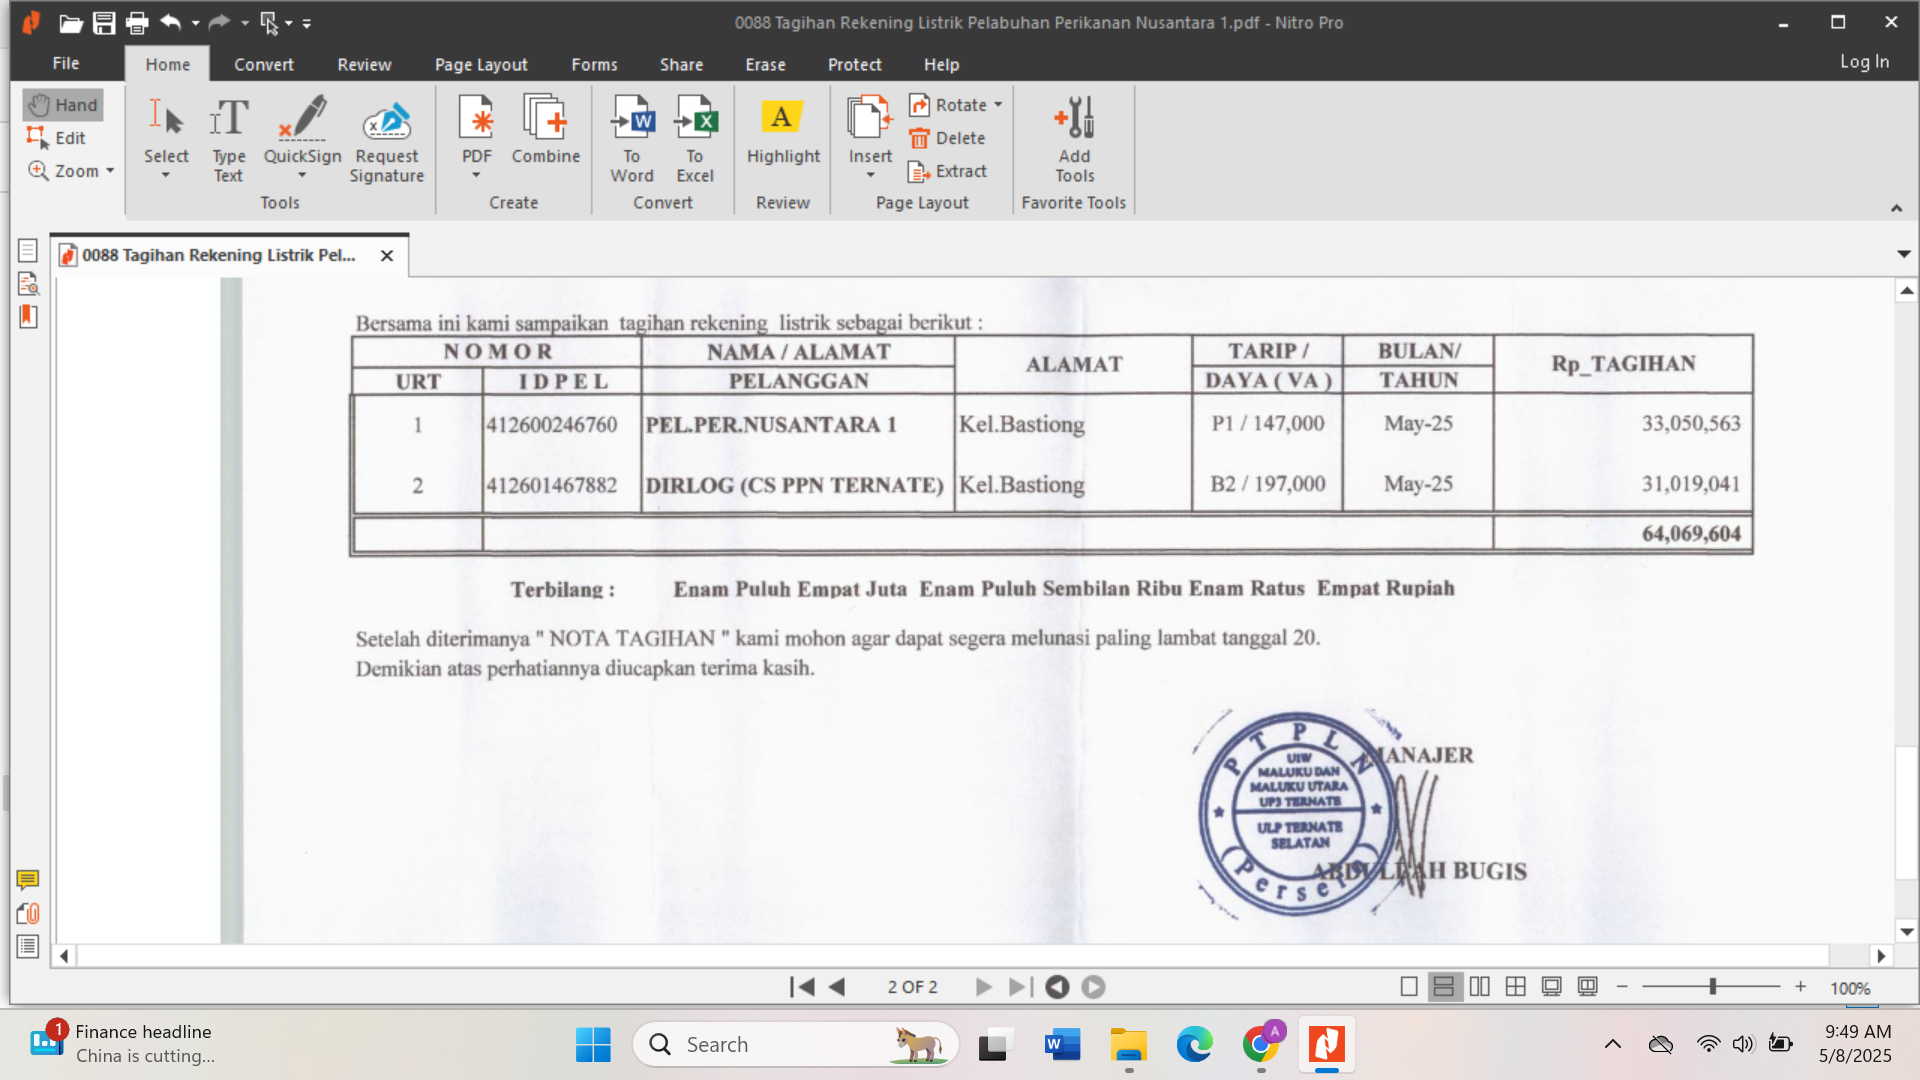The width and height of the screenshot is (1920, 1080).
Task: Go to previous view
Action: (1057, 987)
